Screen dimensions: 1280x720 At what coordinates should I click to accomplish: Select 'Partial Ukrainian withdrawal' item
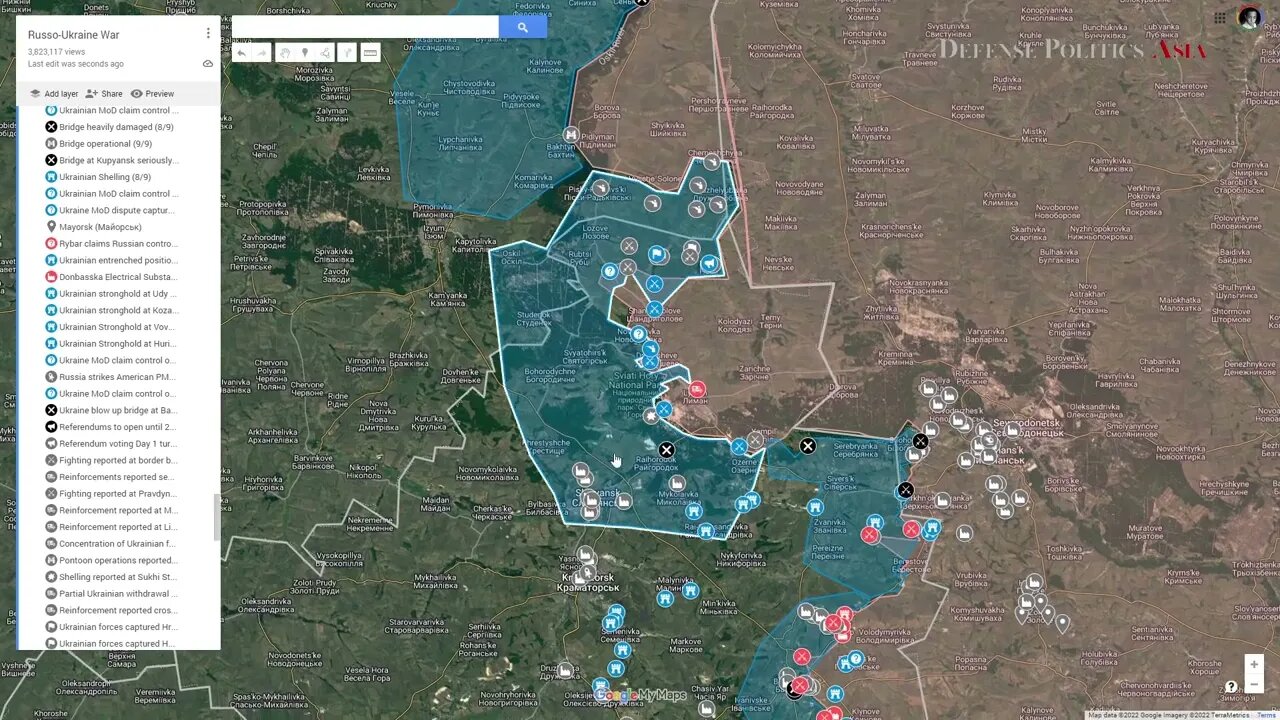point(118,594)
